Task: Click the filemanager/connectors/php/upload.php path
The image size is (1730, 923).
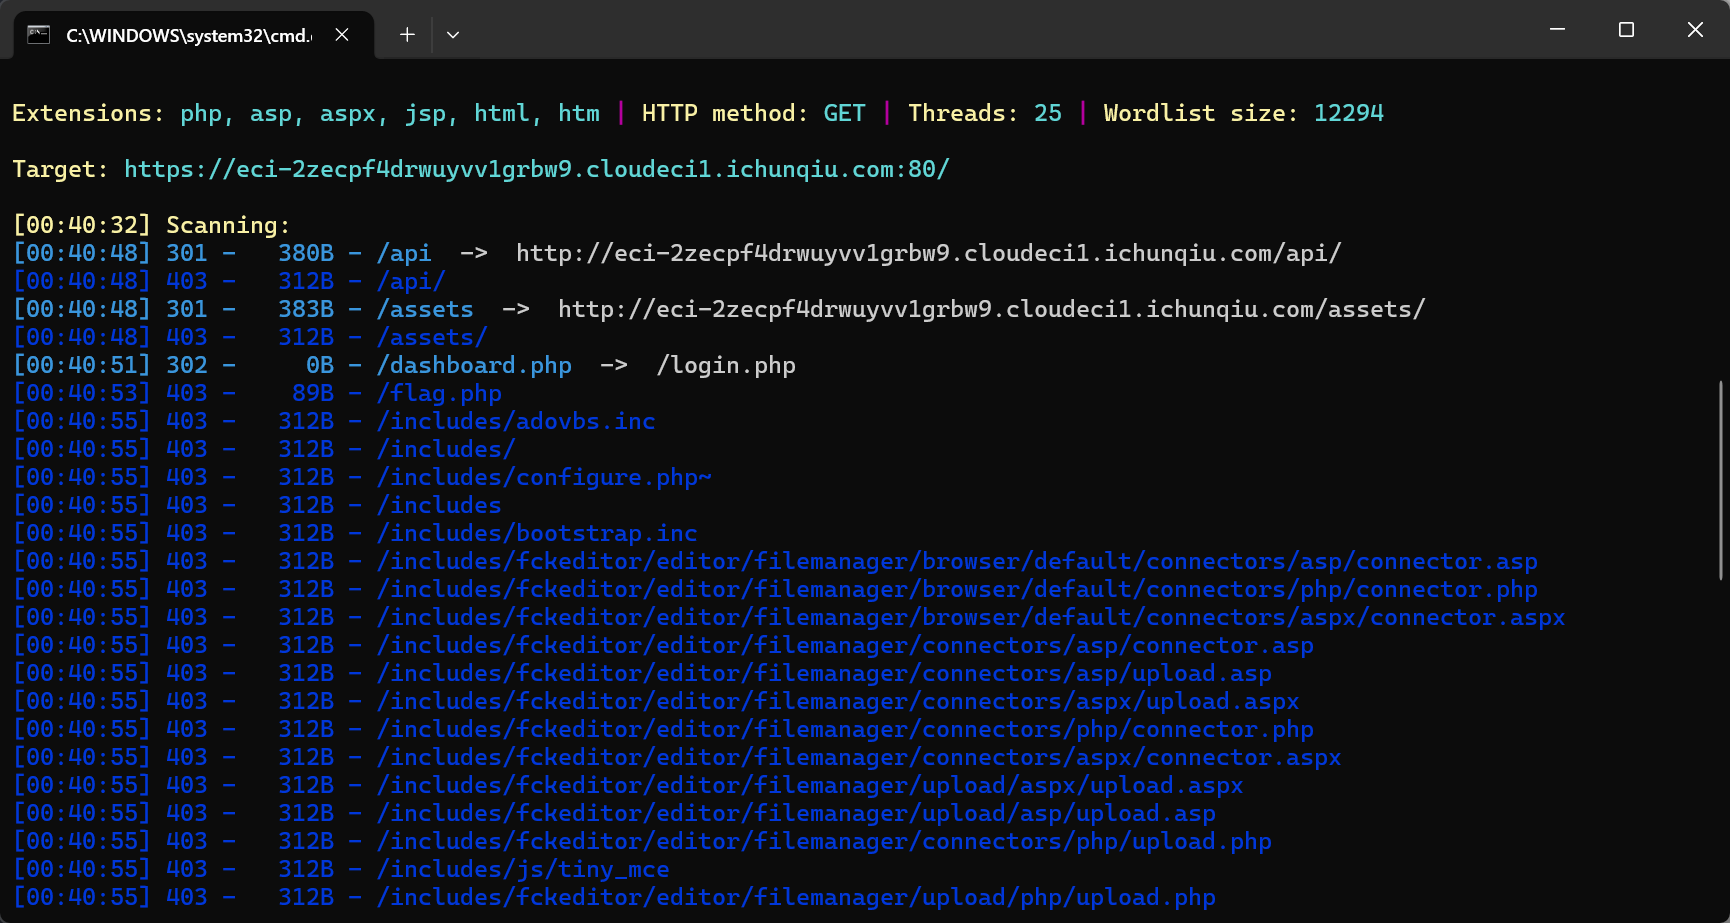Action: pos(824,841)
